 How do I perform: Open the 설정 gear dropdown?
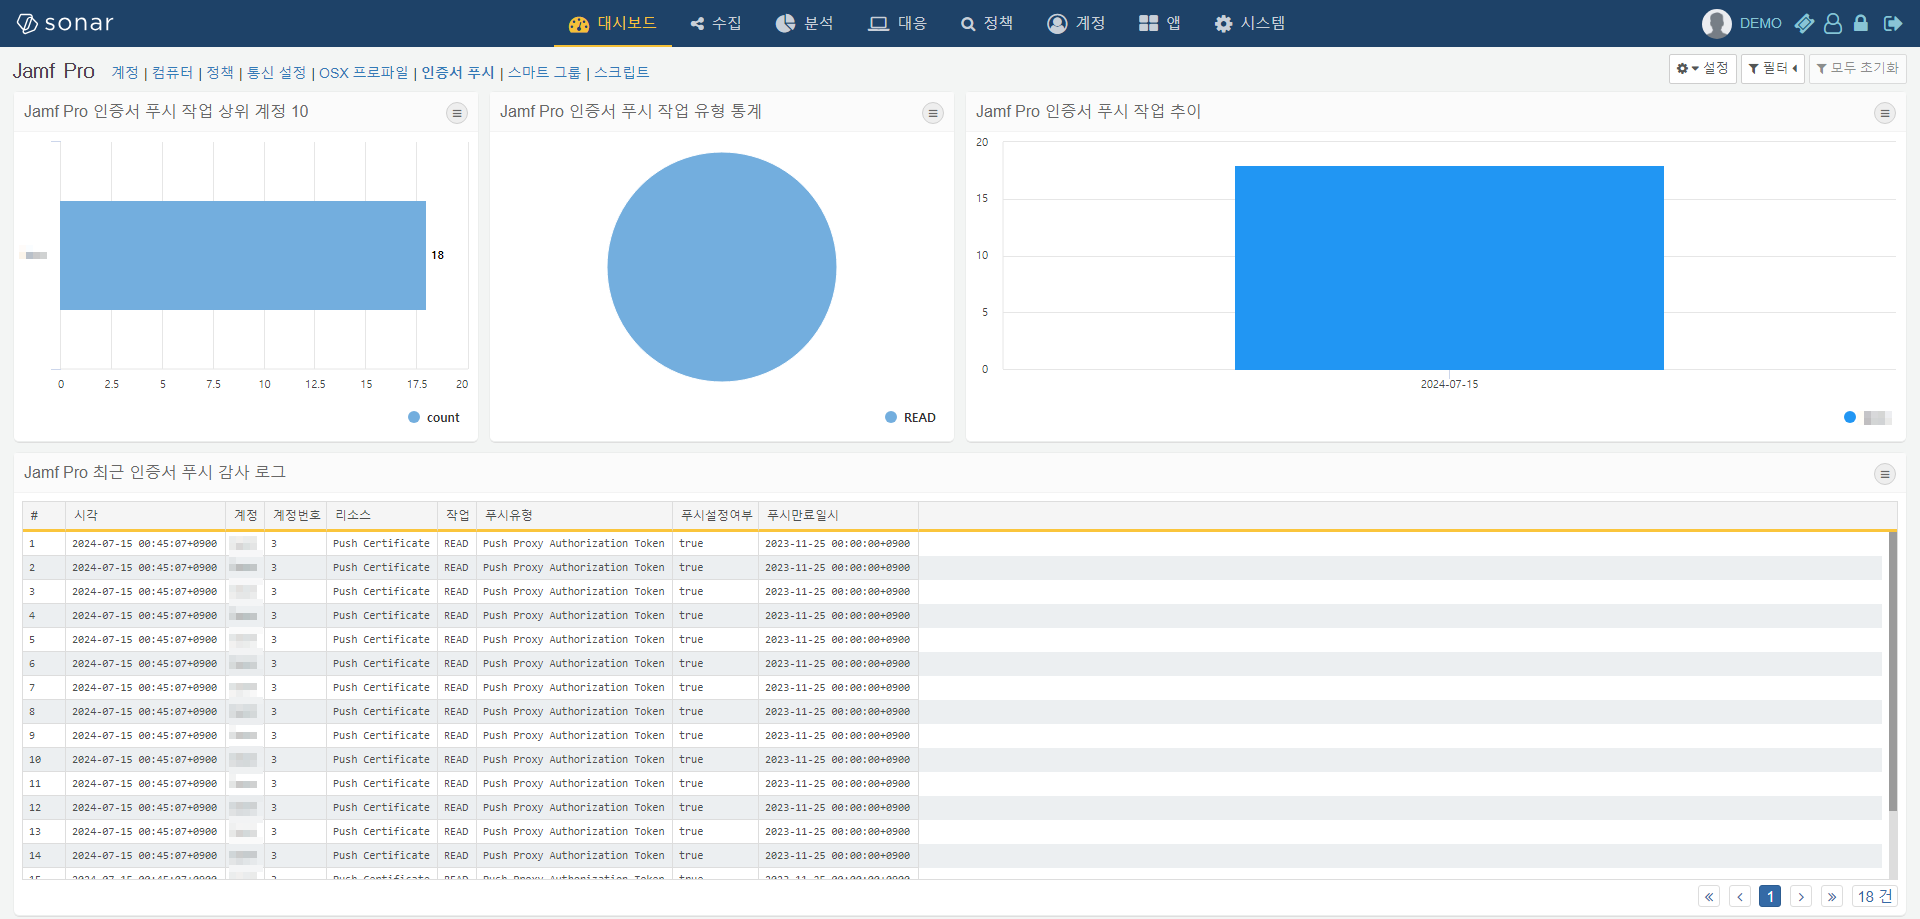[1702, 68]
